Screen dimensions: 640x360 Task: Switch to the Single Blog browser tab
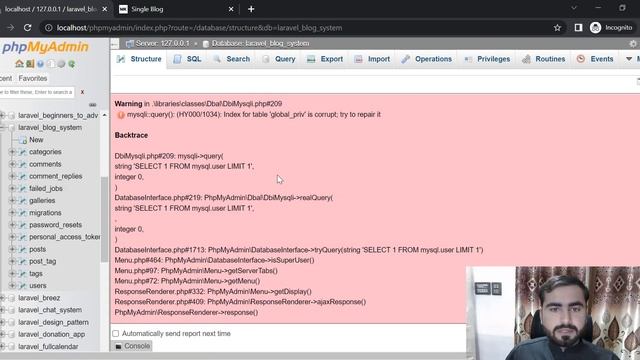click(x=176, y=9)
